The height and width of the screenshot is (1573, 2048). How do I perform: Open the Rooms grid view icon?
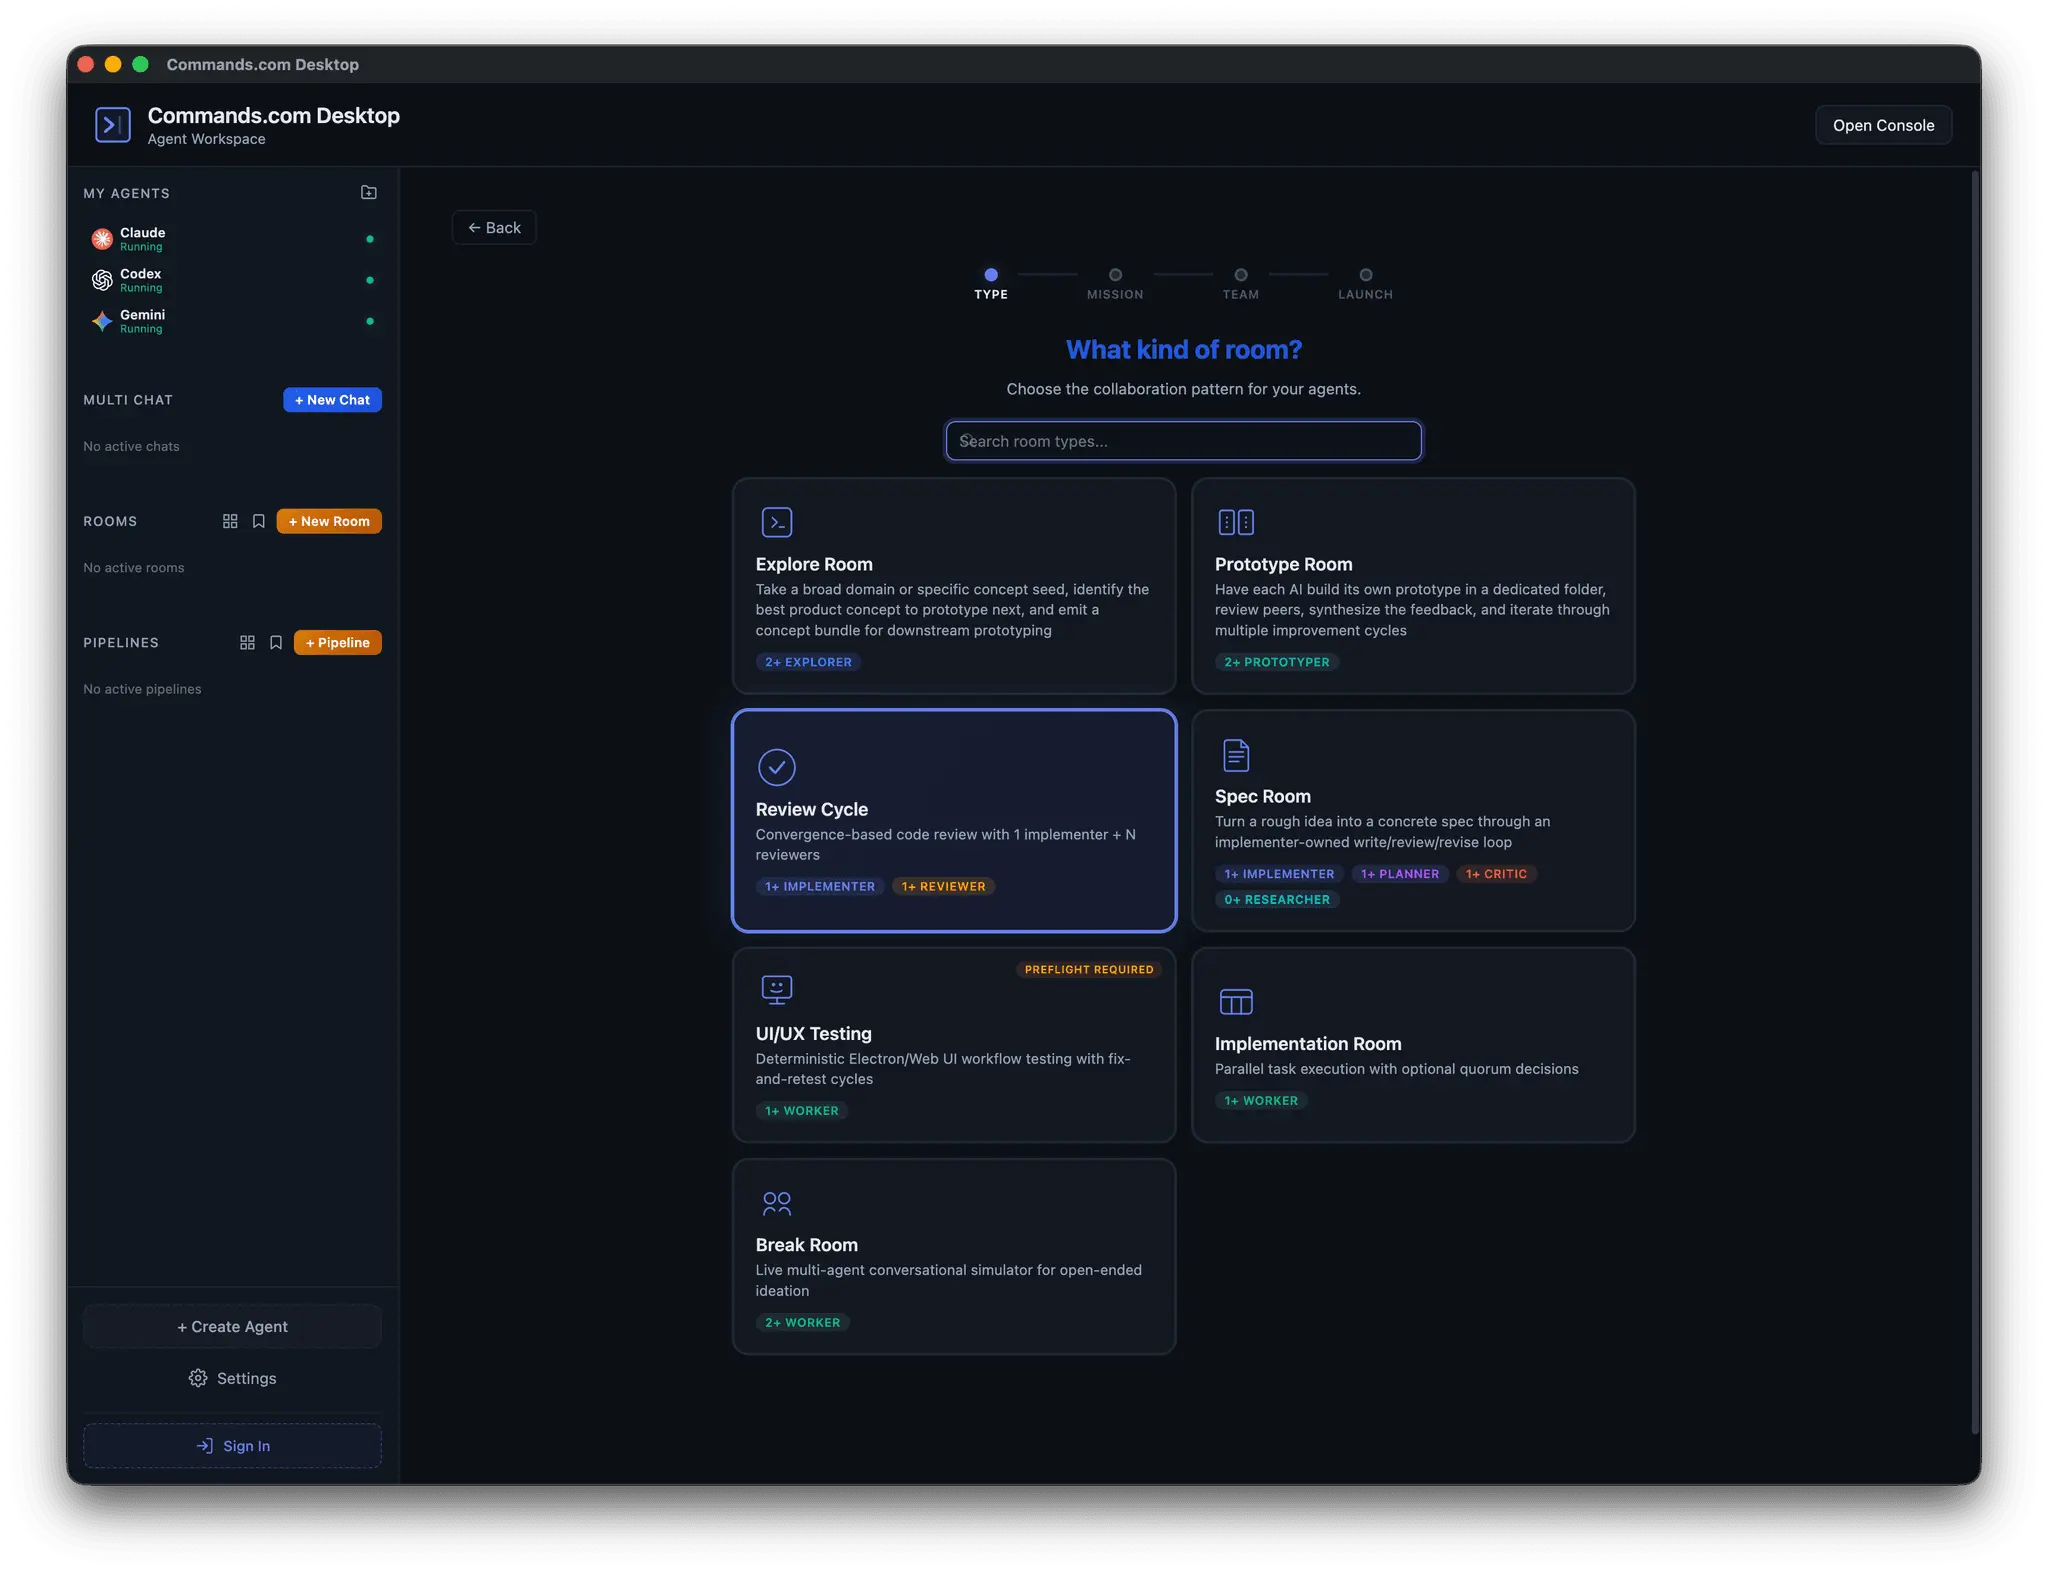coord(230,521)
